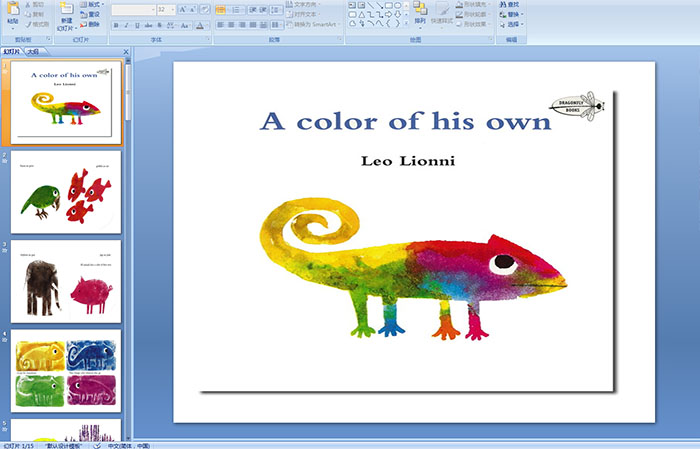Select the Rectangle shape in gallery
Screen dimensions: 700x449
(388, 5)
